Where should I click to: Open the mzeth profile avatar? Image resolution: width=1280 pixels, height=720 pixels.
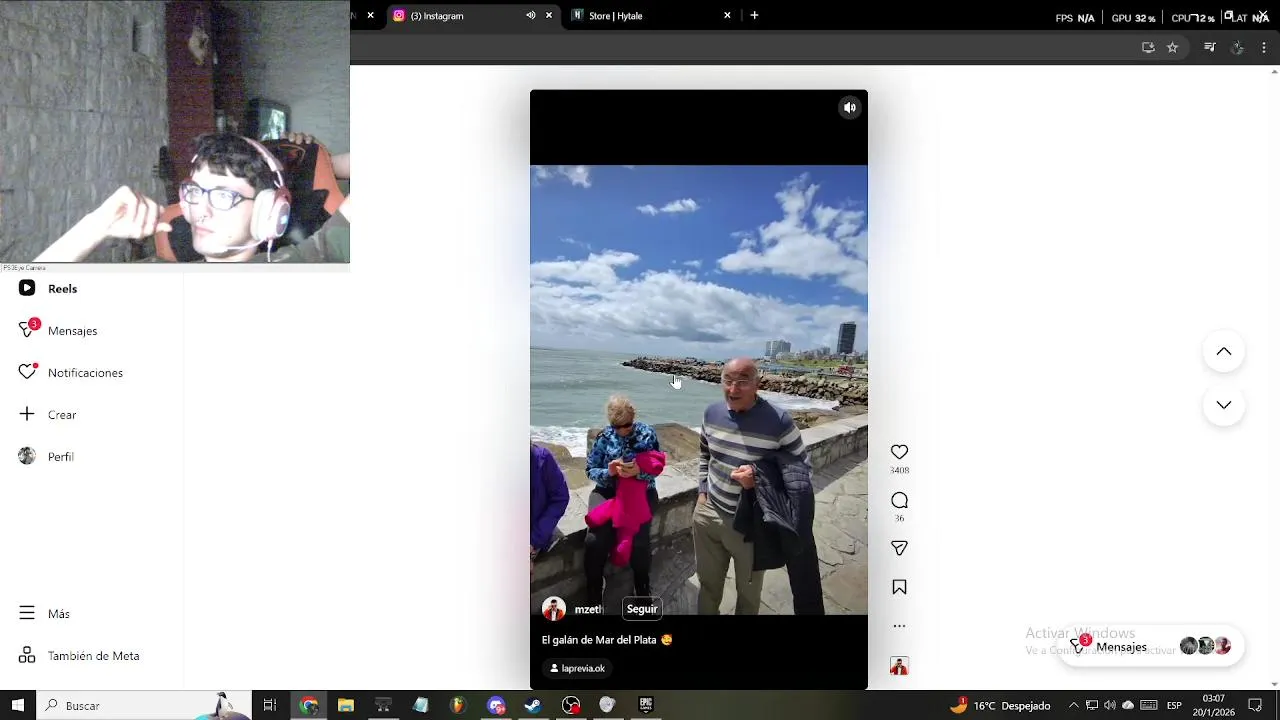point(553,609)
